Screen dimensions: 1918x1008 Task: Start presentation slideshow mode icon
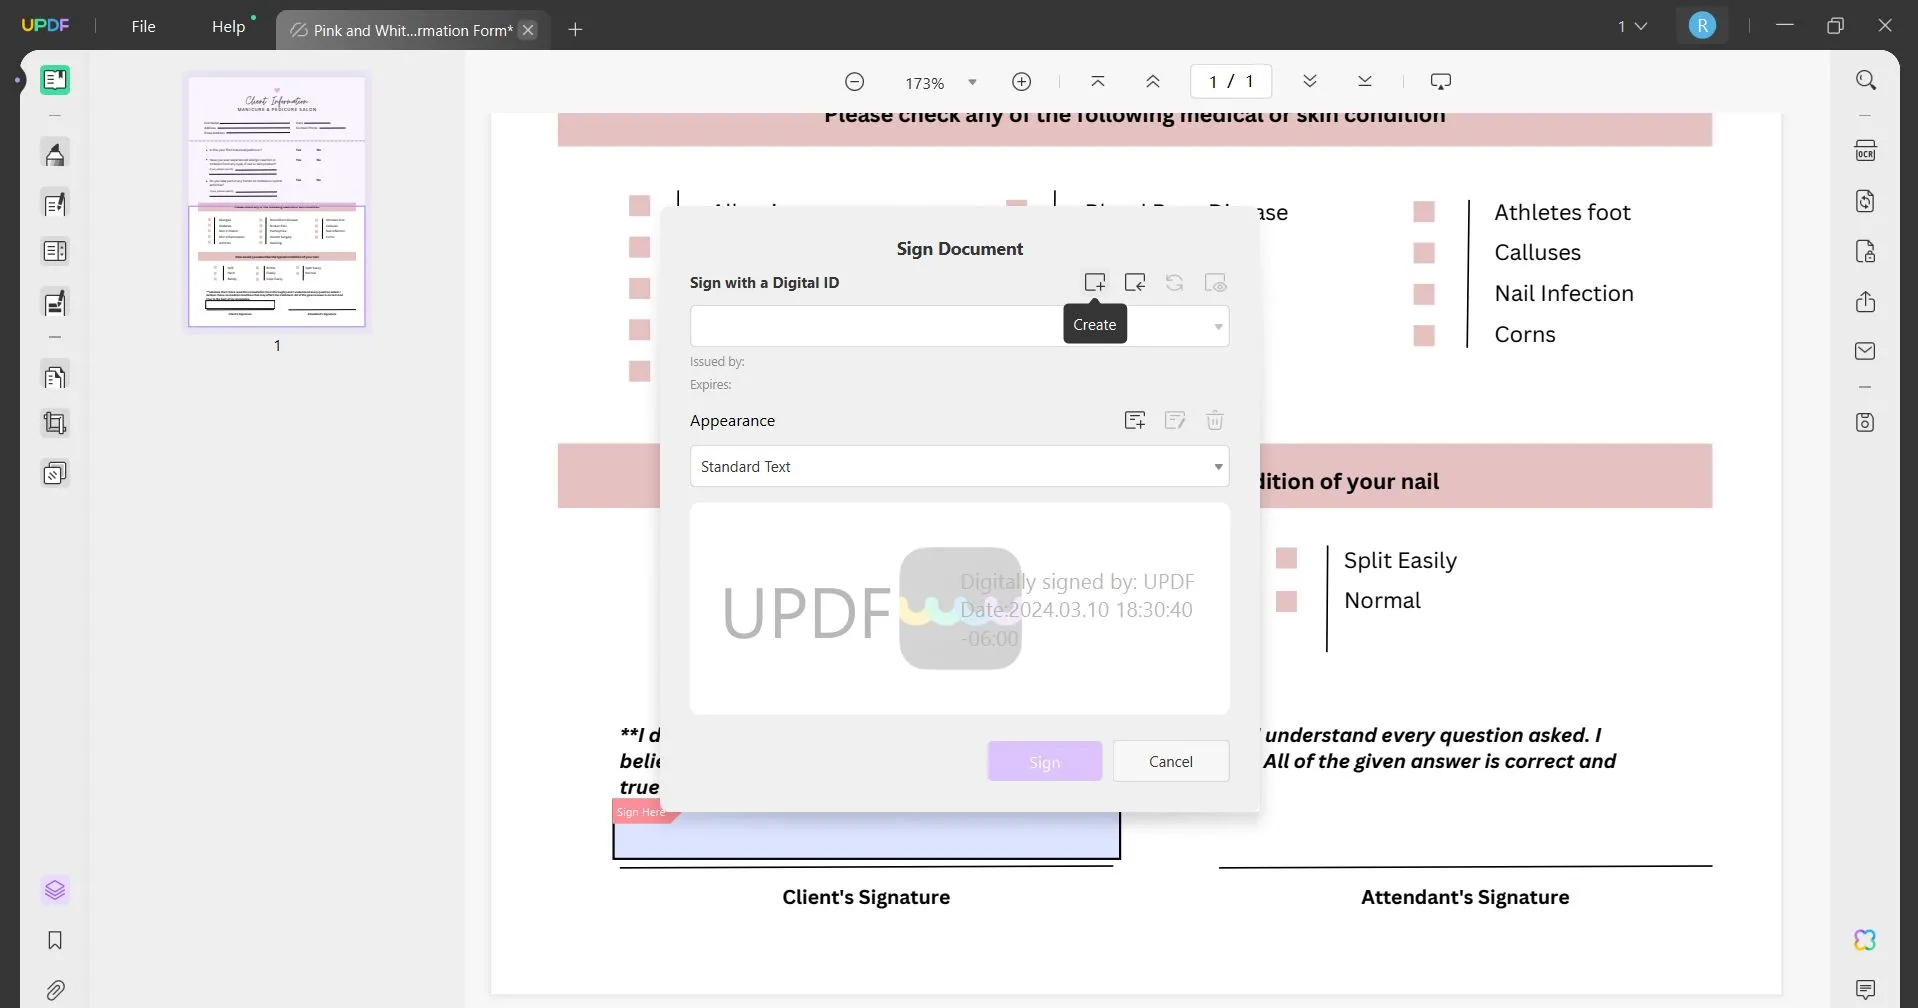(1441, 81)
